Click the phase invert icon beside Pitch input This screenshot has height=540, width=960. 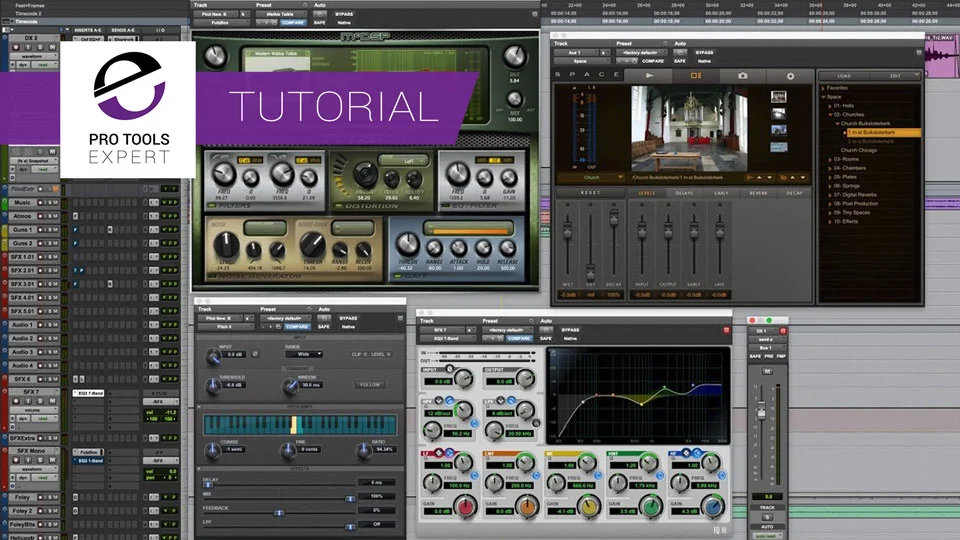coord(255,354)
